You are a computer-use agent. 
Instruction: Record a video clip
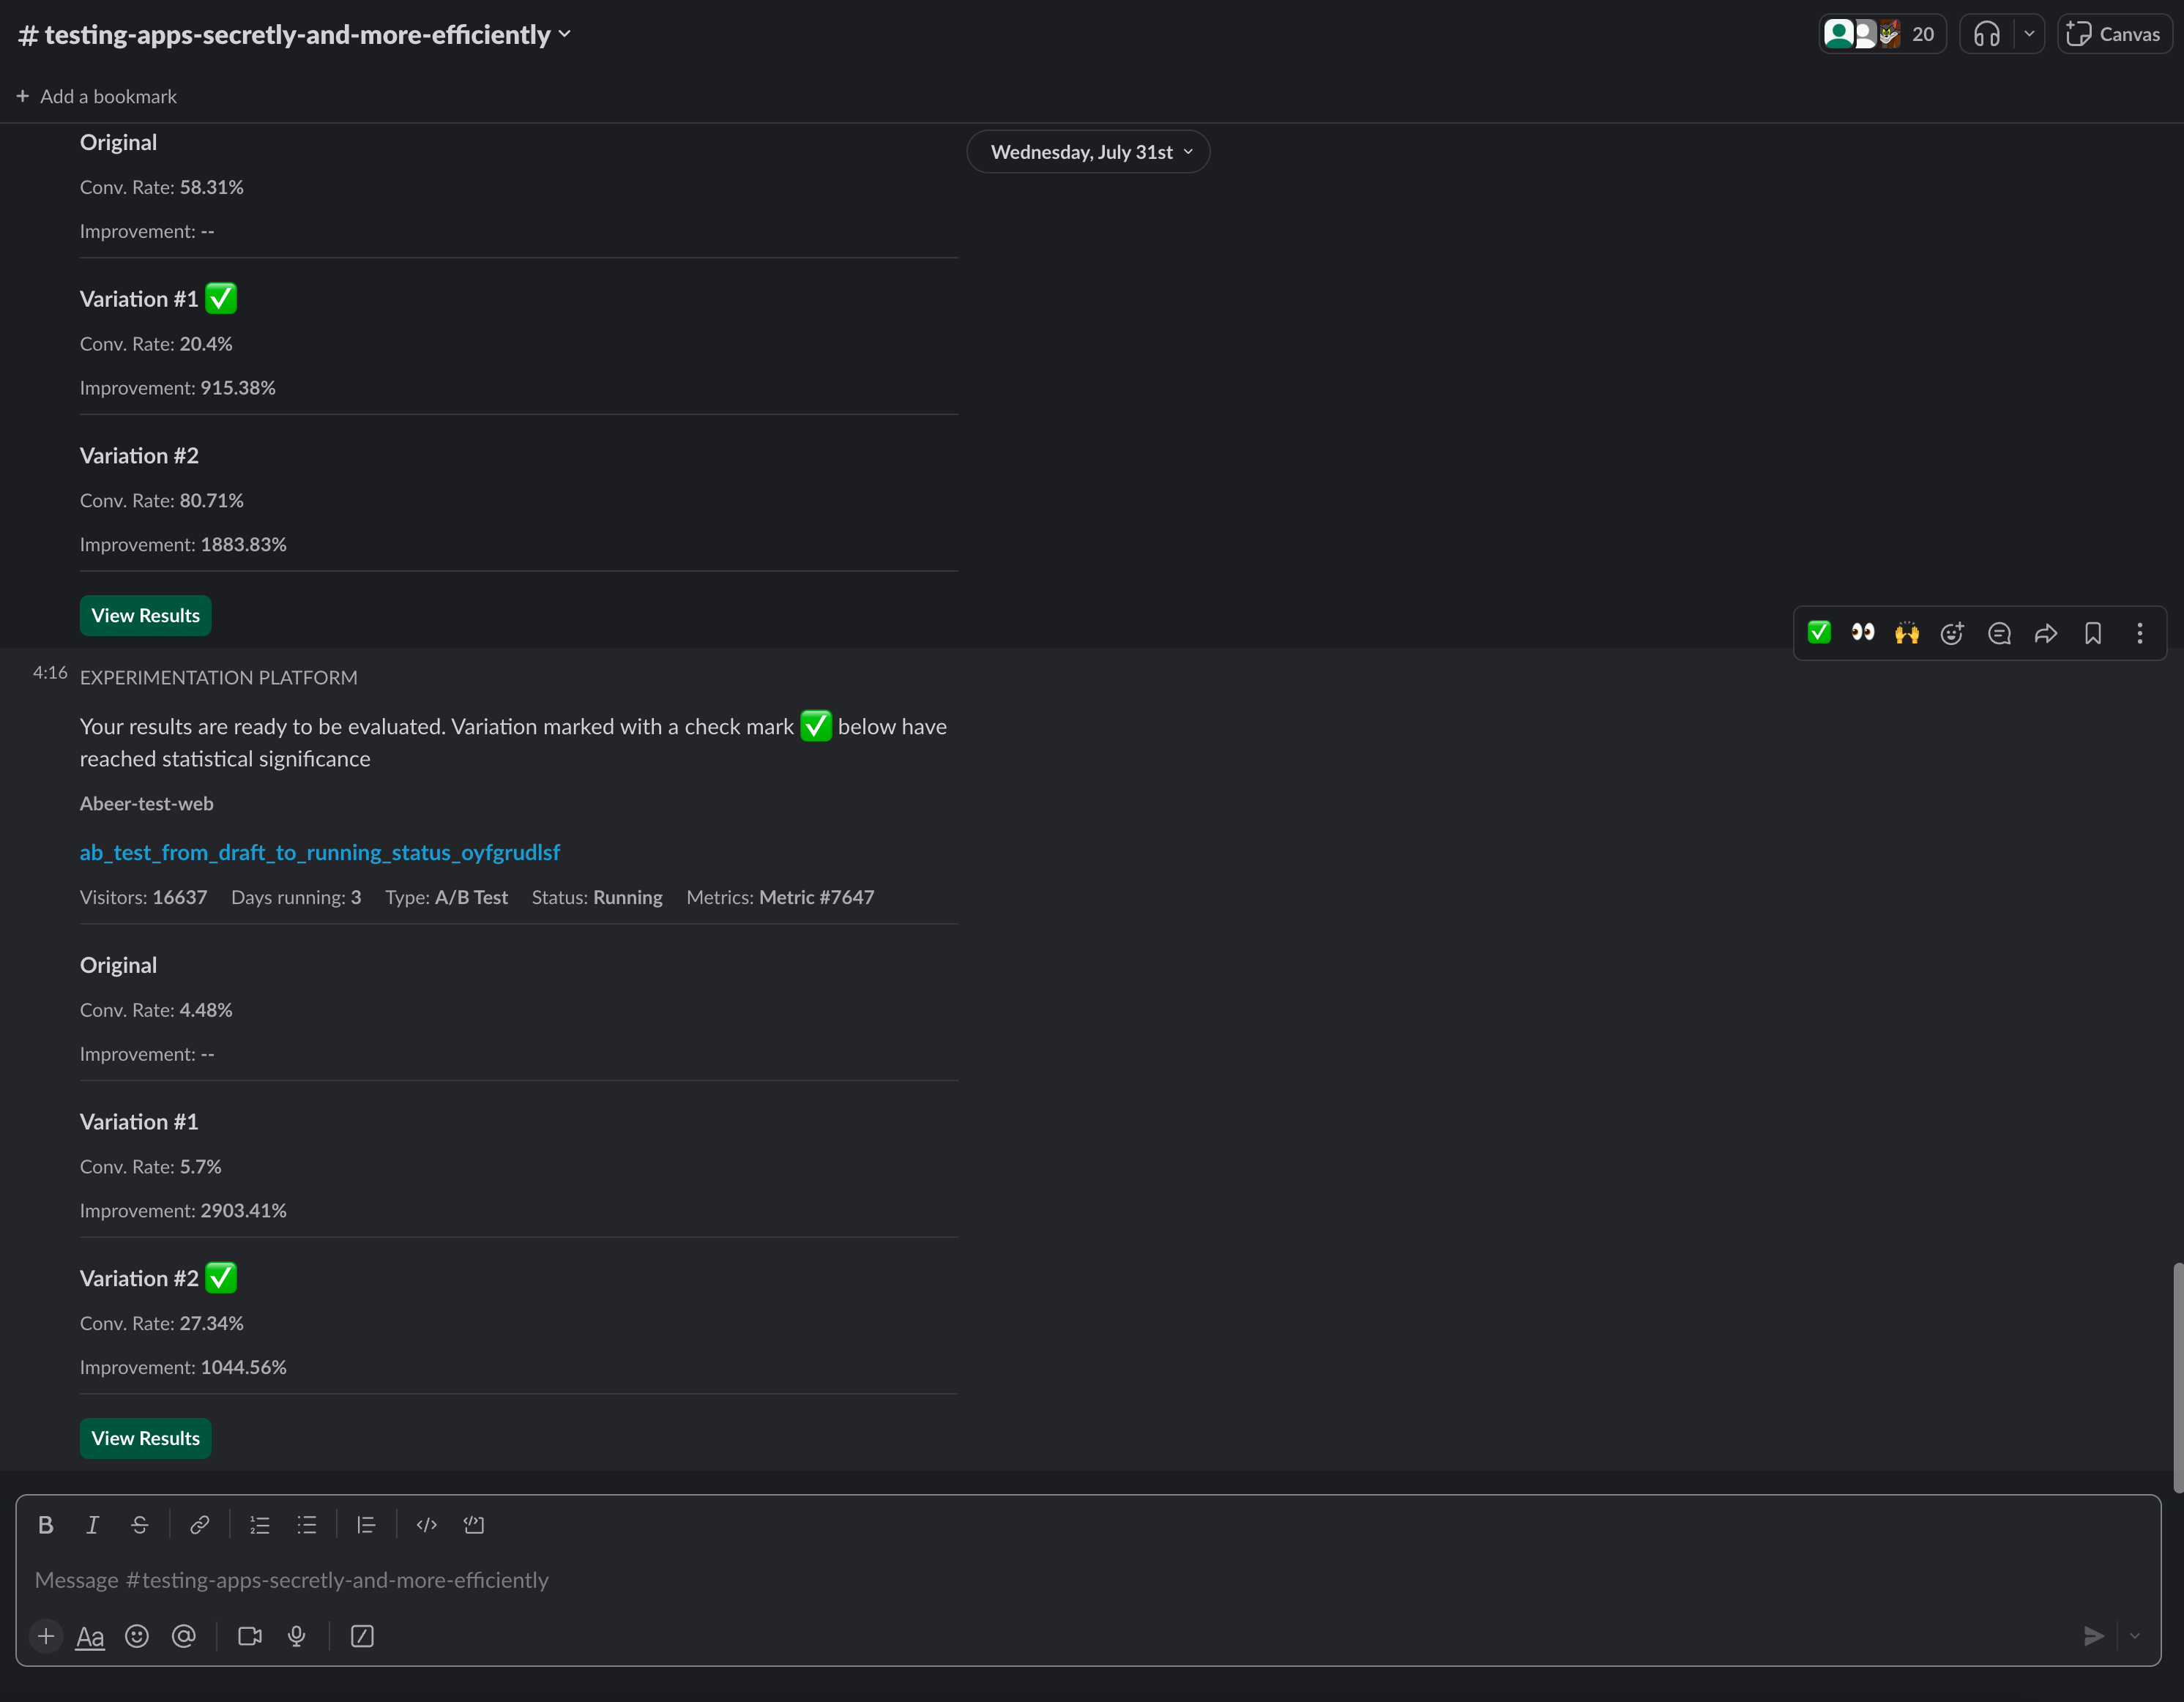click(250, 1636)
